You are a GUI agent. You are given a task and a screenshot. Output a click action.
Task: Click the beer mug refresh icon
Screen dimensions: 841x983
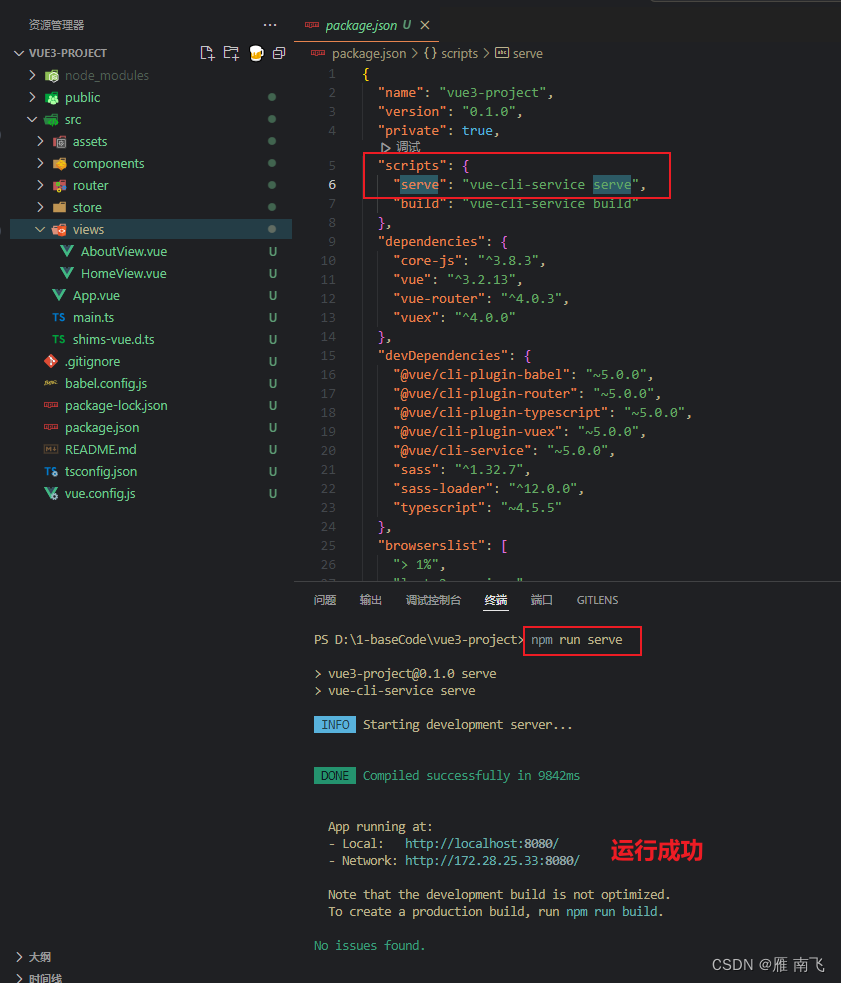point(255,52)
